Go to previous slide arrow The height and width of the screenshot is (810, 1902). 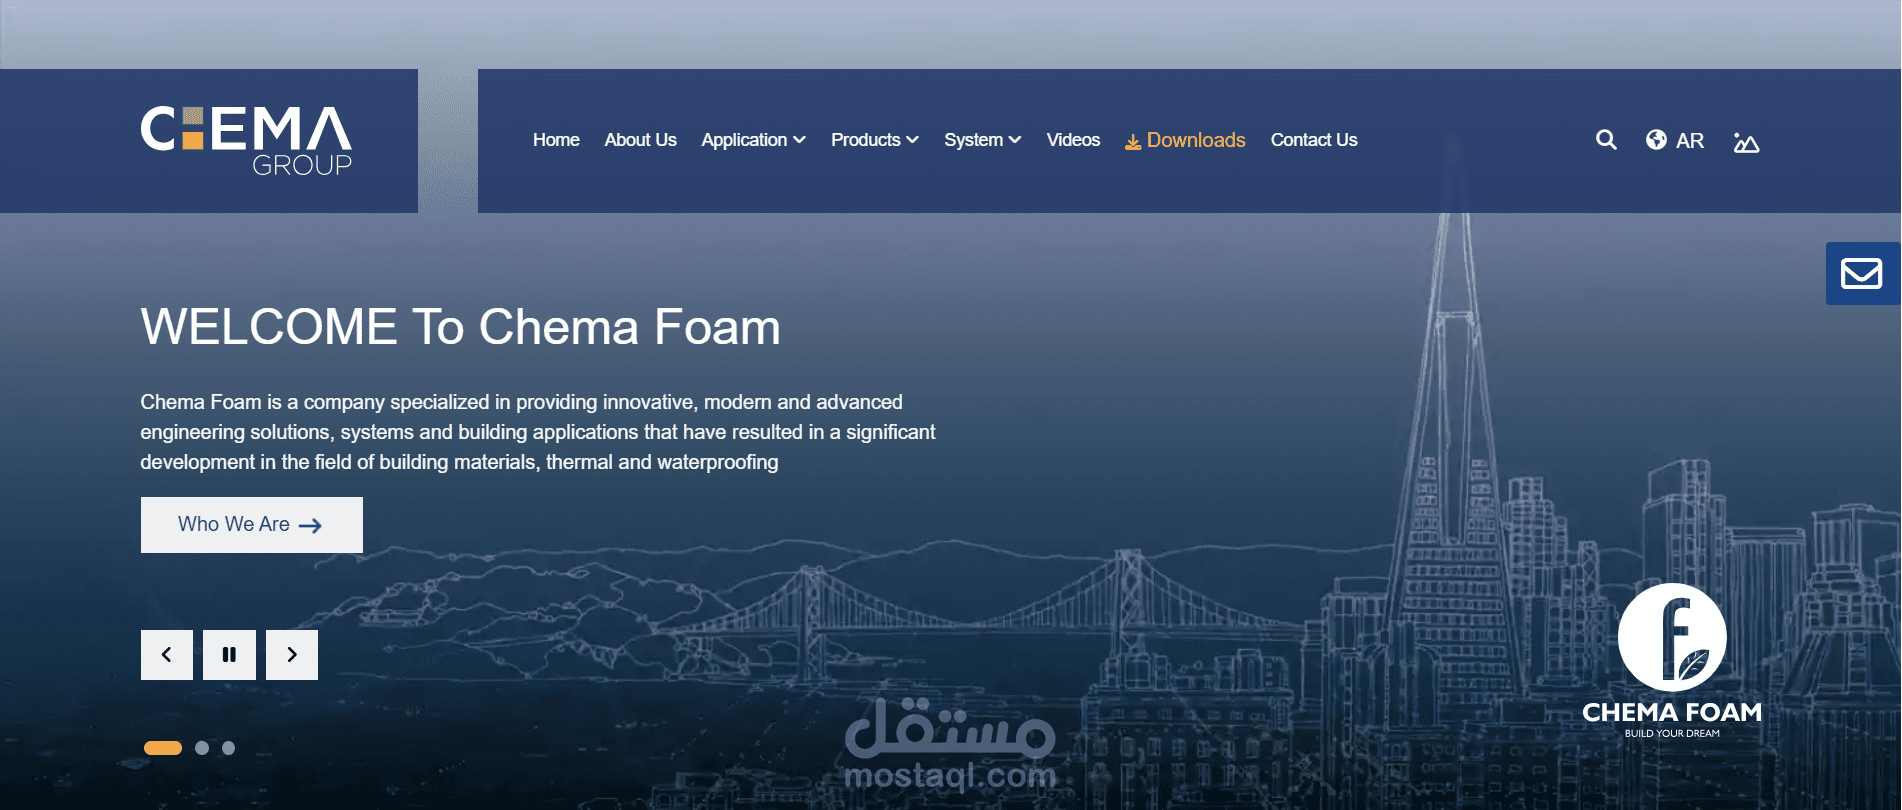tap(167, 655)
